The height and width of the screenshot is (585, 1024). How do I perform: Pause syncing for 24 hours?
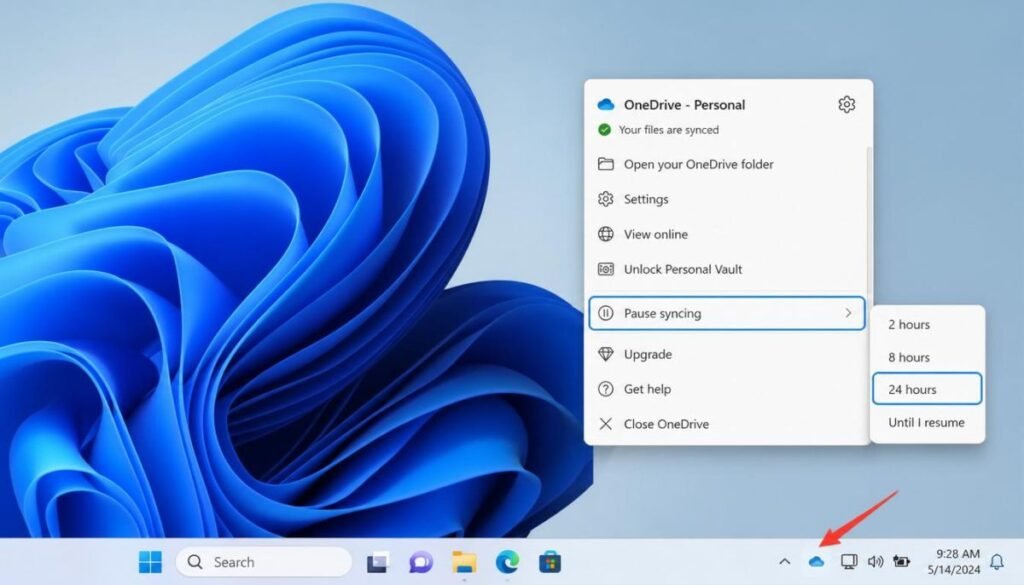[927, 389]
